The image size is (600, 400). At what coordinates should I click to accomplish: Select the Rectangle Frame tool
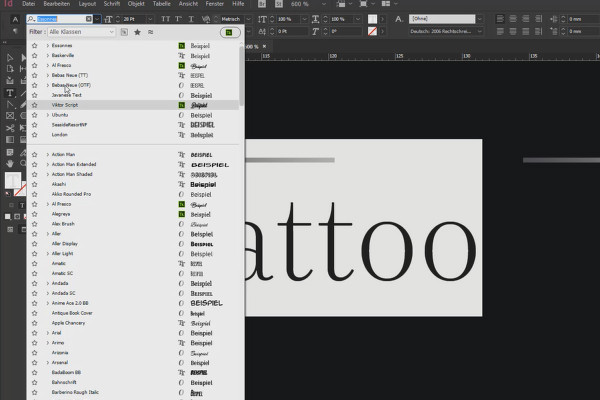10,116
